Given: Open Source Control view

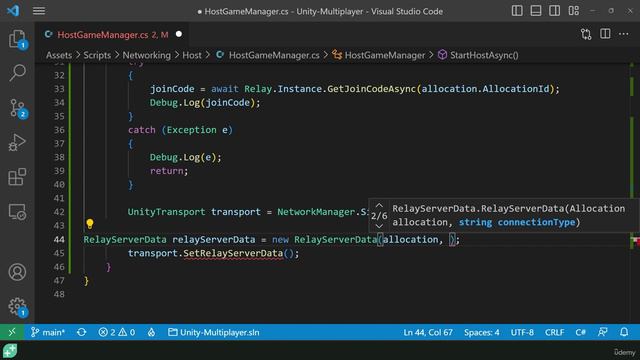Looking at the screenshot, I should 17,108.
